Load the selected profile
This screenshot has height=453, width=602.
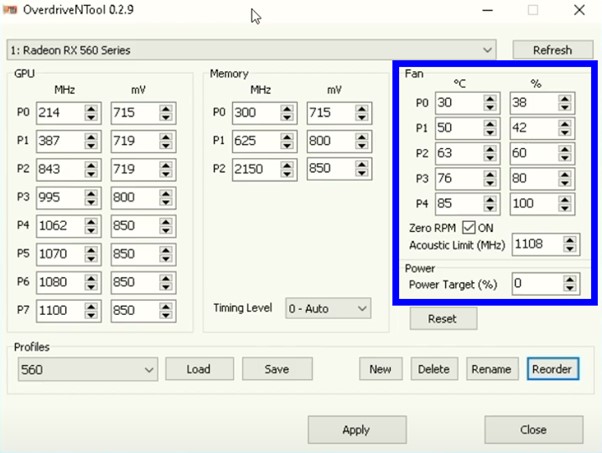coord(198,369)
